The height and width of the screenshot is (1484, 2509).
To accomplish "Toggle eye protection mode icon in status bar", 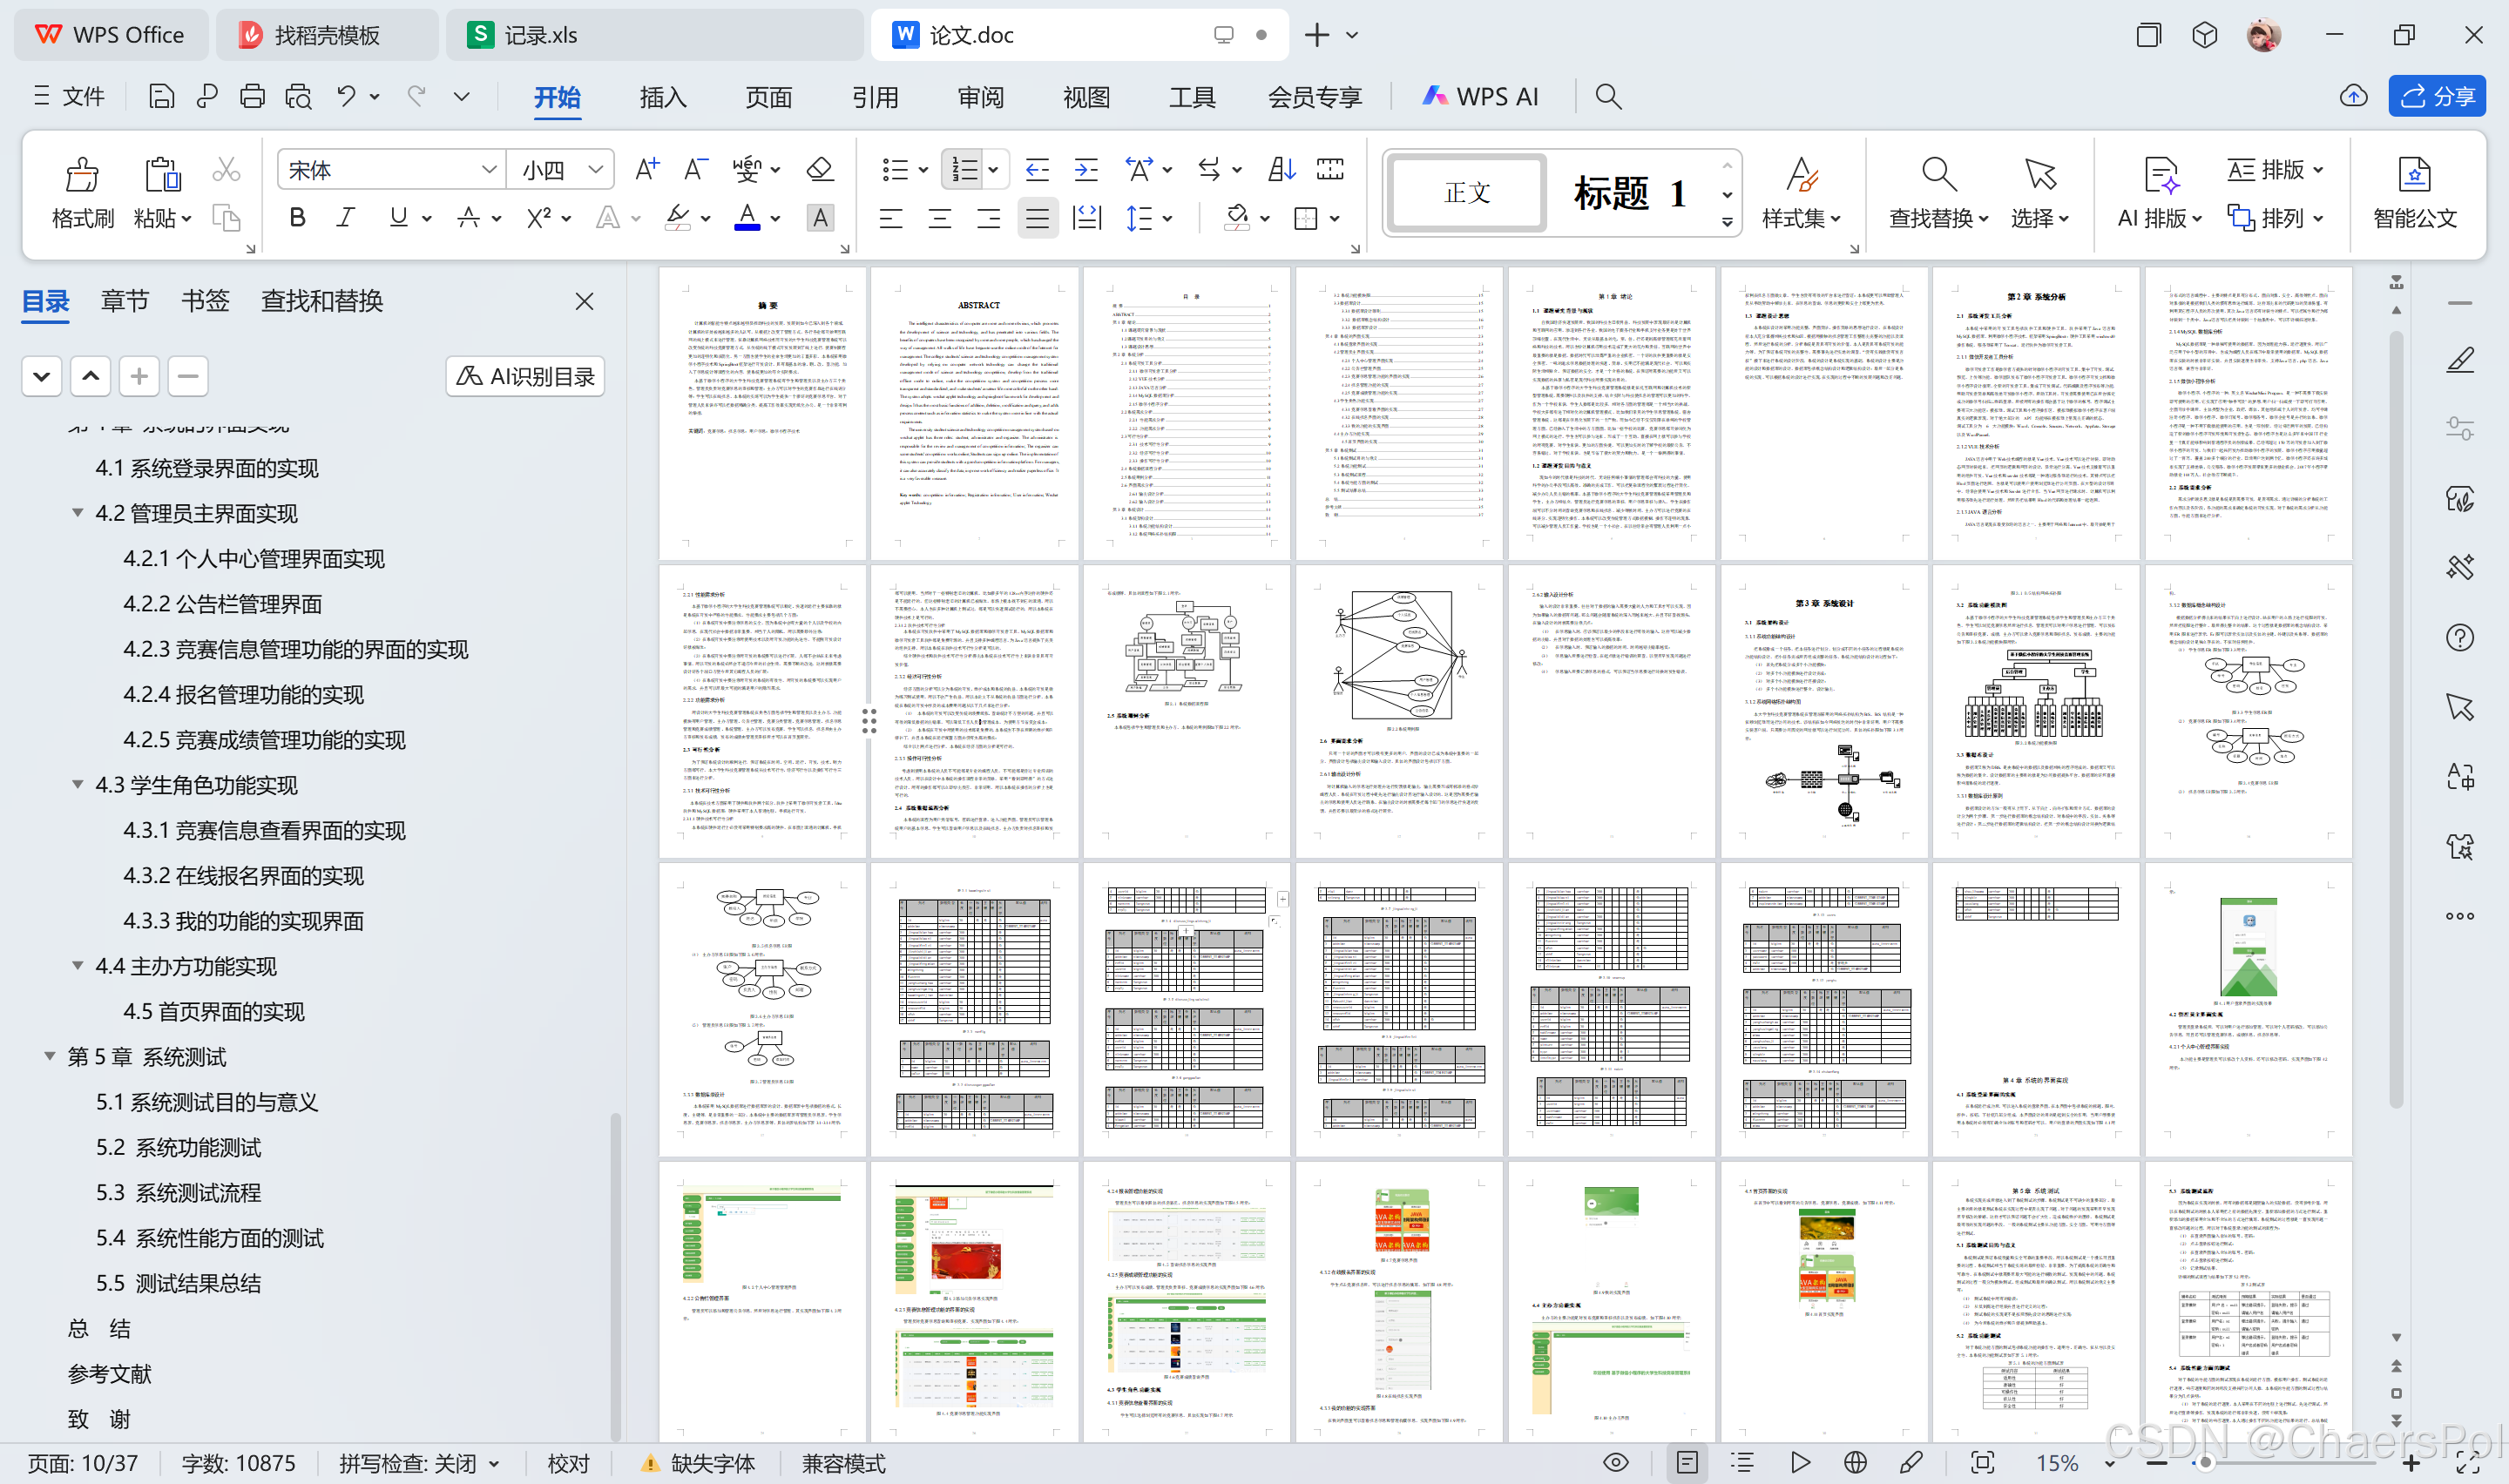I will click(1615, 1463).
